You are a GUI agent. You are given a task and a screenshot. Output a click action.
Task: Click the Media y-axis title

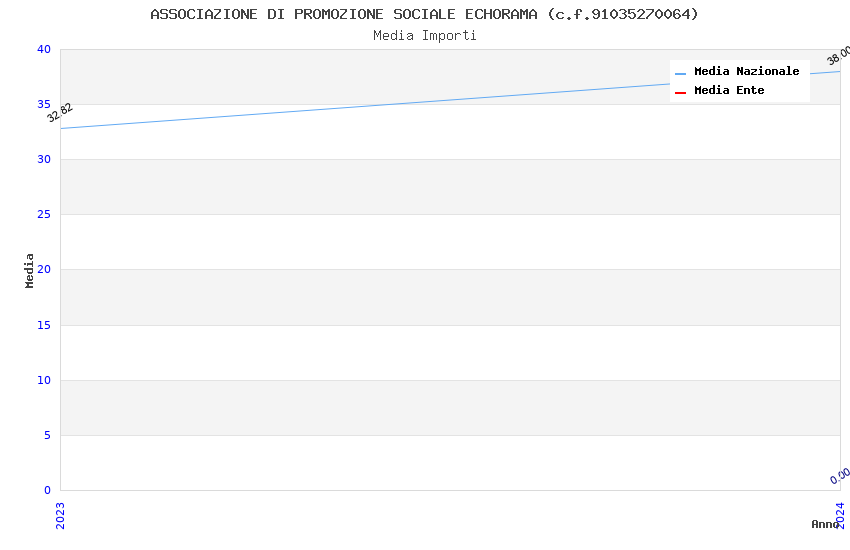(29, 270)
